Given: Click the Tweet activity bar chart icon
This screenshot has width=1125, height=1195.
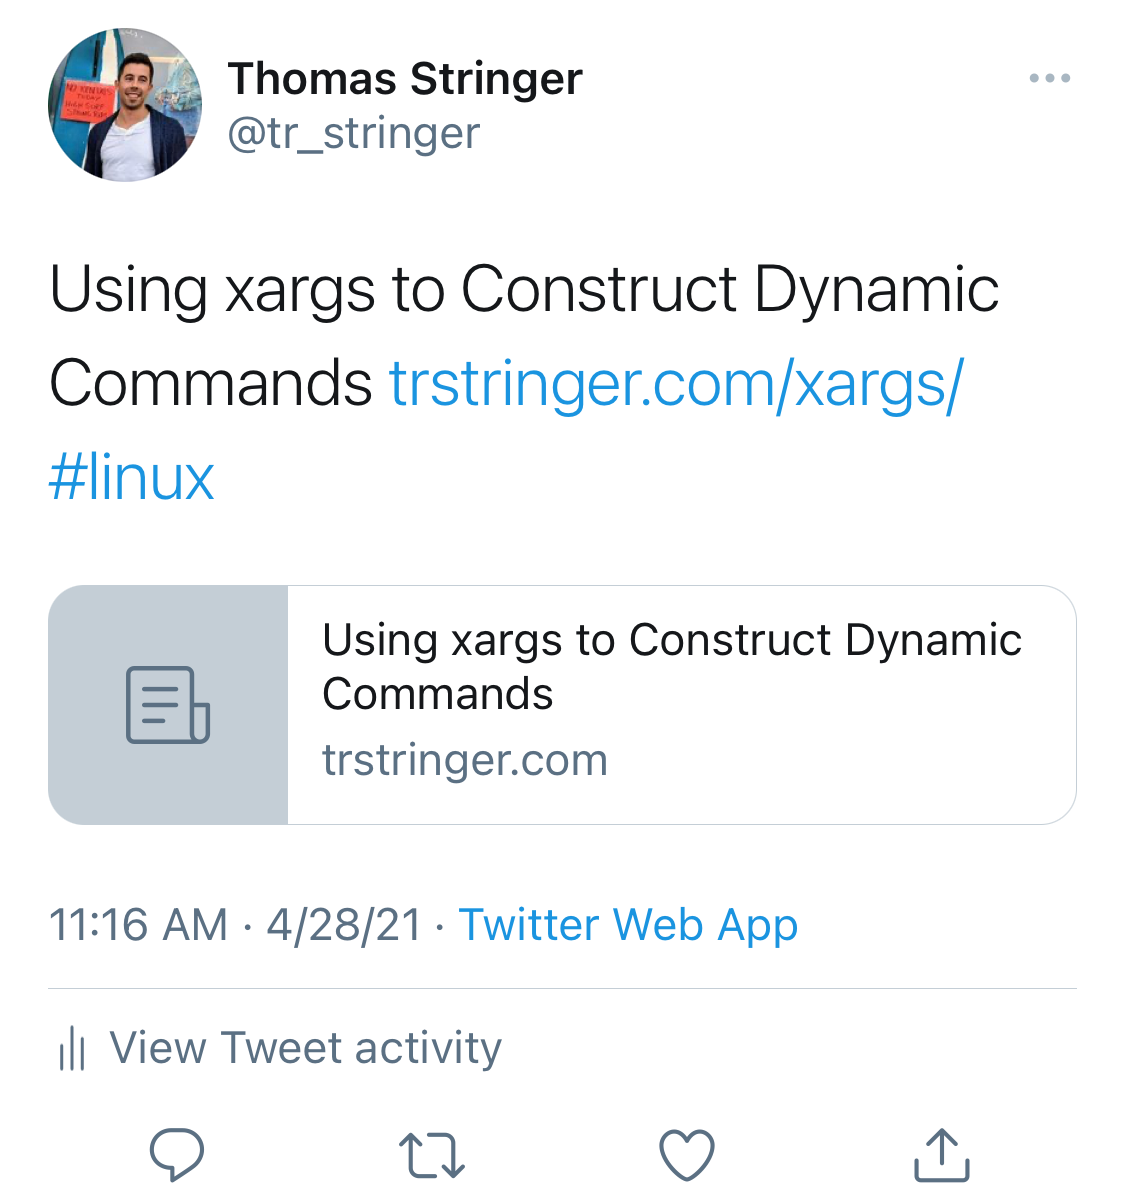Looking at the screenshot, I should click(x=72, y=1048).
